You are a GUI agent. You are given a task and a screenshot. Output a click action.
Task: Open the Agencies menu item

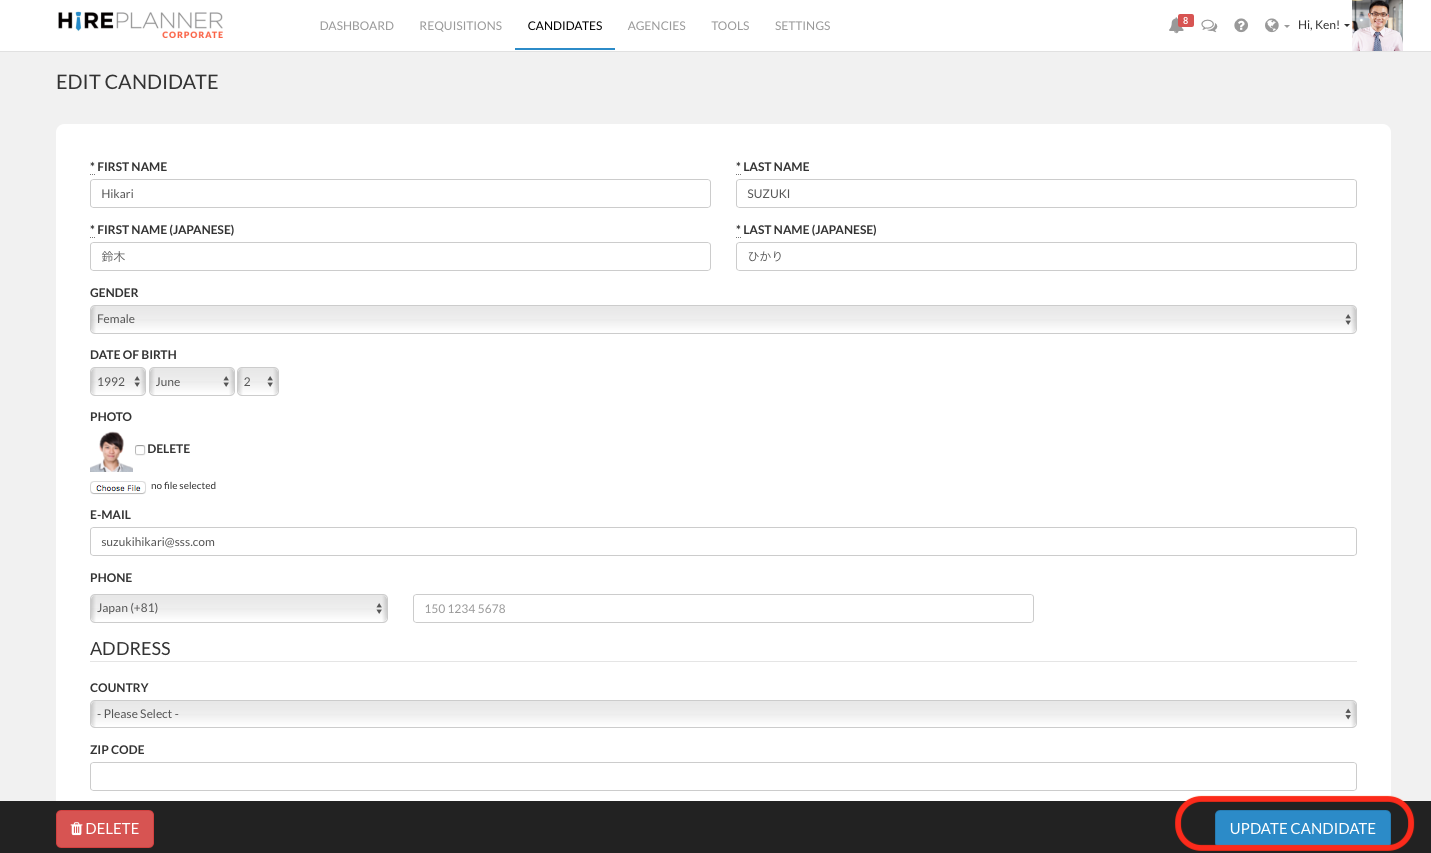(x=656, y=26)
